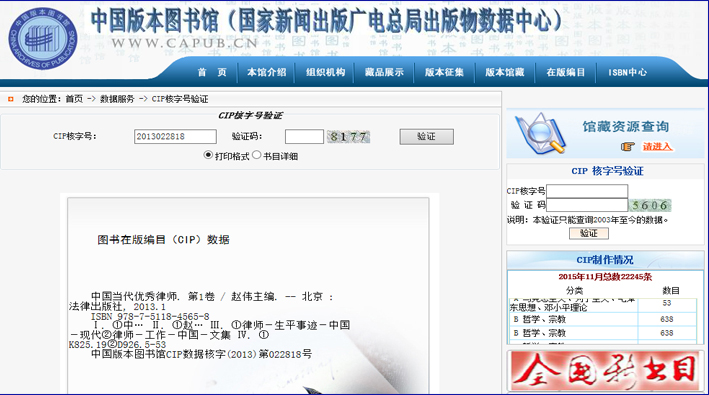
Task: Select the 打印格式 radio option
Action: [208, 155]
